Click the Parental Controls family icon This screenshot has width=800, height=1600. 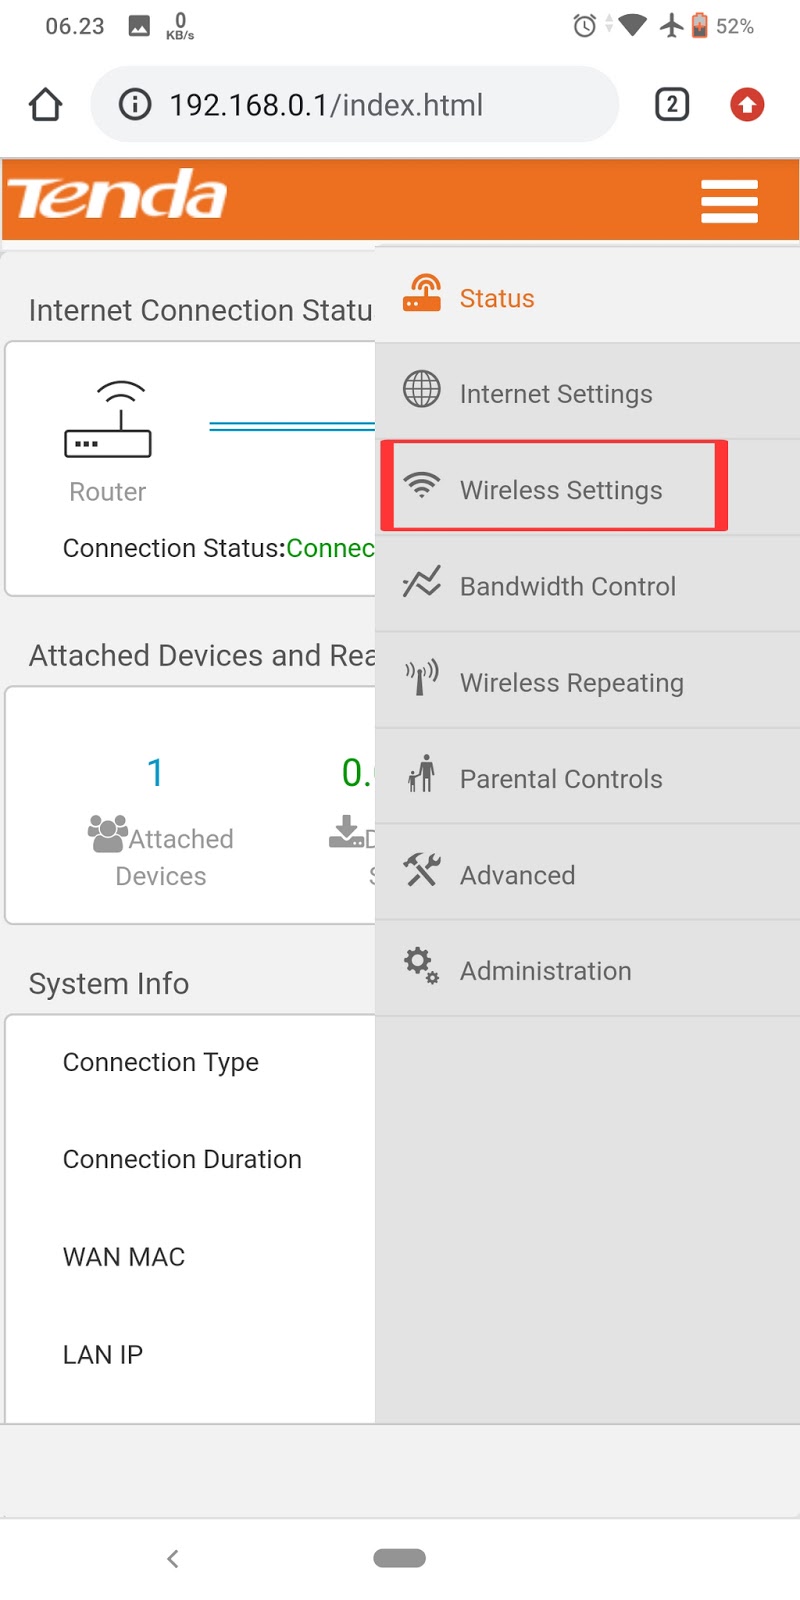tap(422, 774)
